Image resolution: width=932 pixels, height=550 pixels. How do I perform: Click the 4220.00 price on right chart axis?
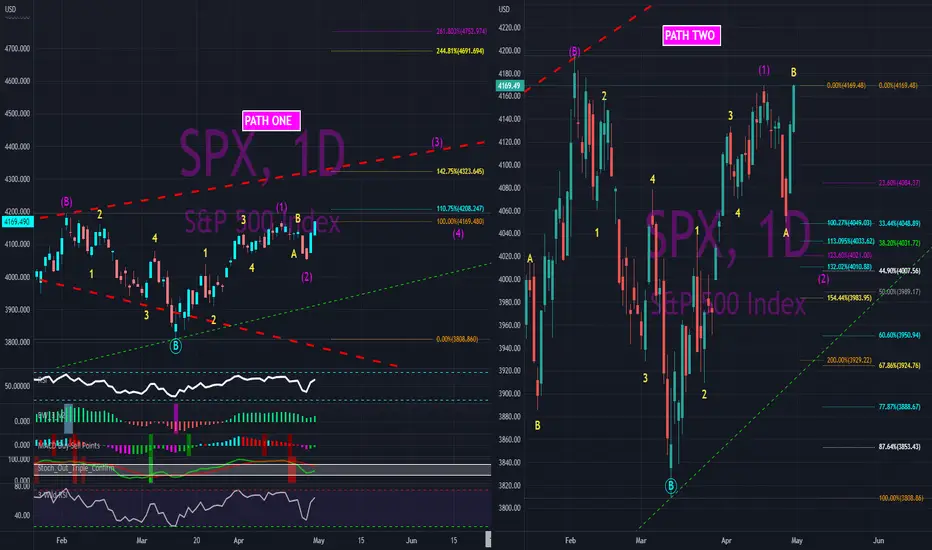(x=509, y=27)
